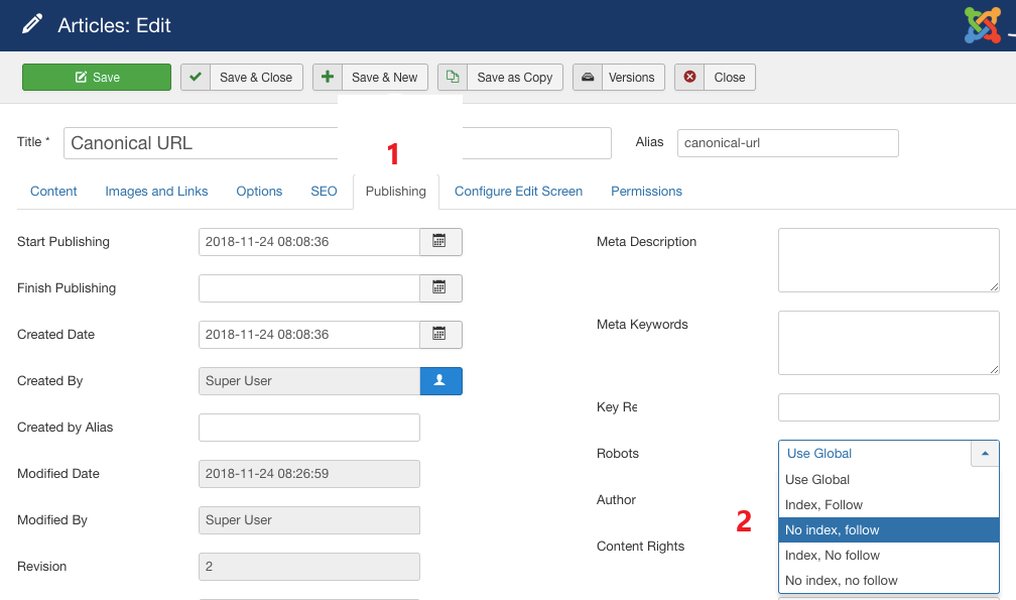The image size is (1016, 600).
Task: Click the Created By Super User field
Action: tap(309, 381)
